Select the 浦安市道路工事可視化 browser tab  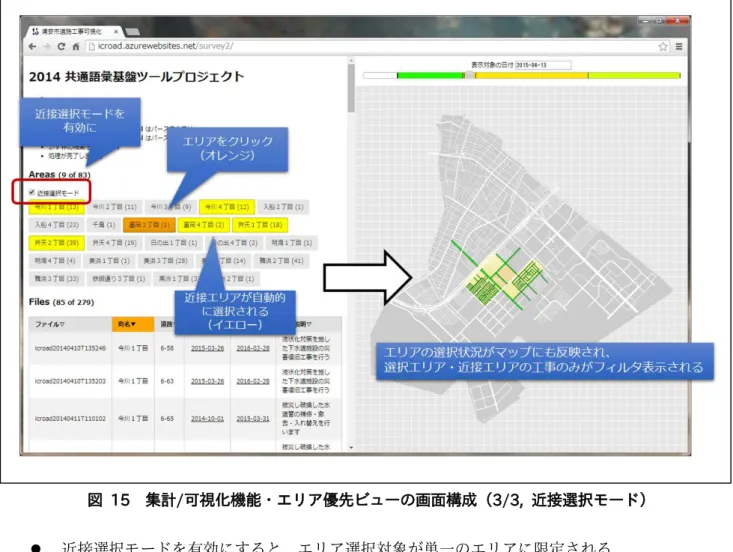pos(71,32)
